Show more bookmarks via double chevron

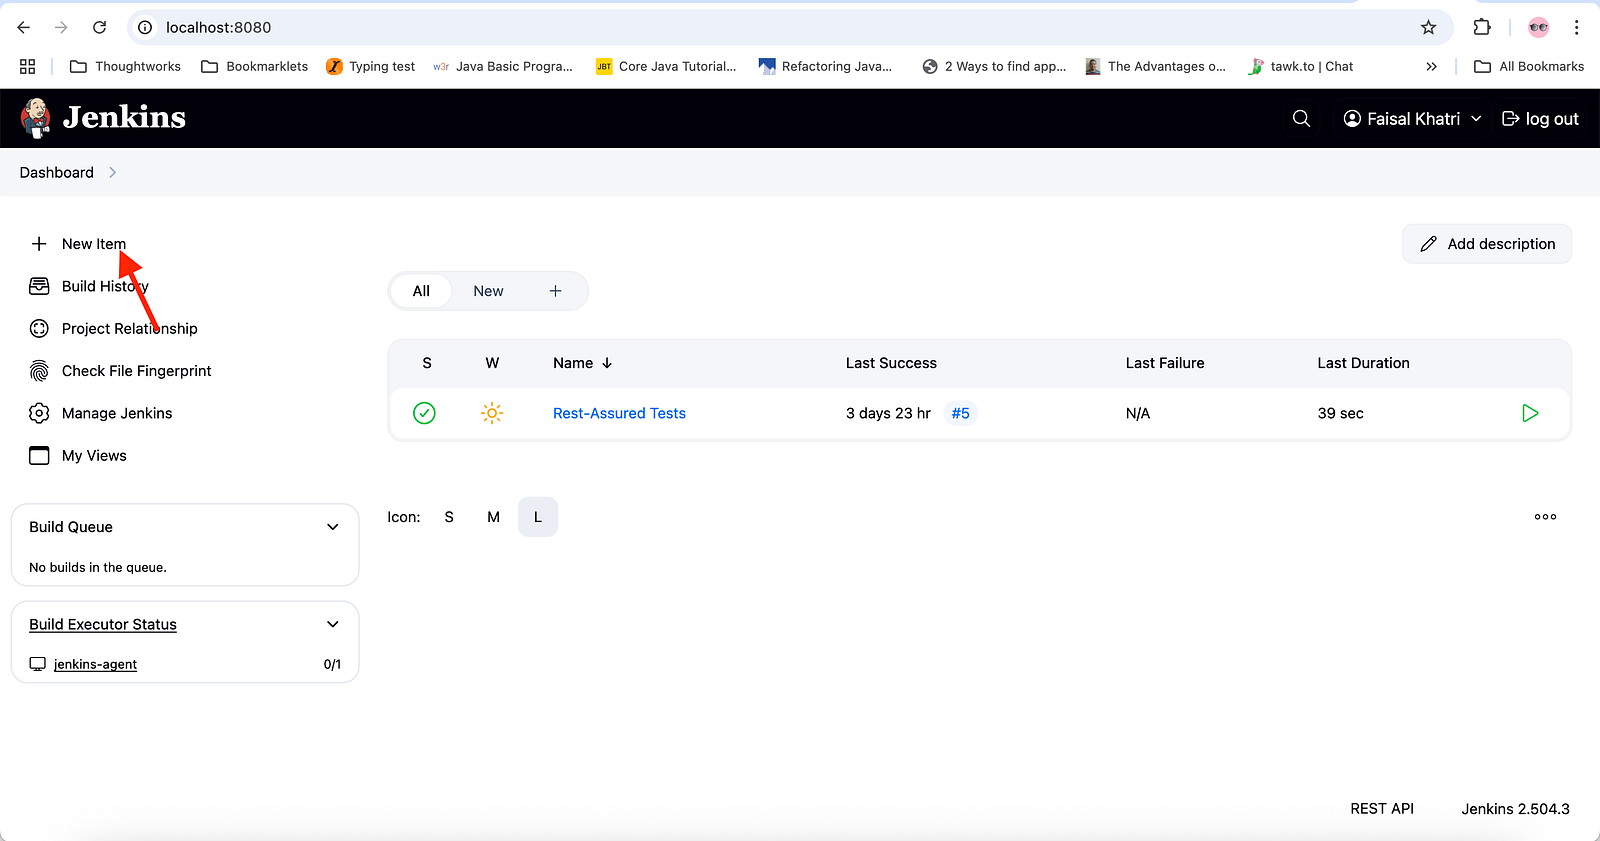tap(1431, 66)
